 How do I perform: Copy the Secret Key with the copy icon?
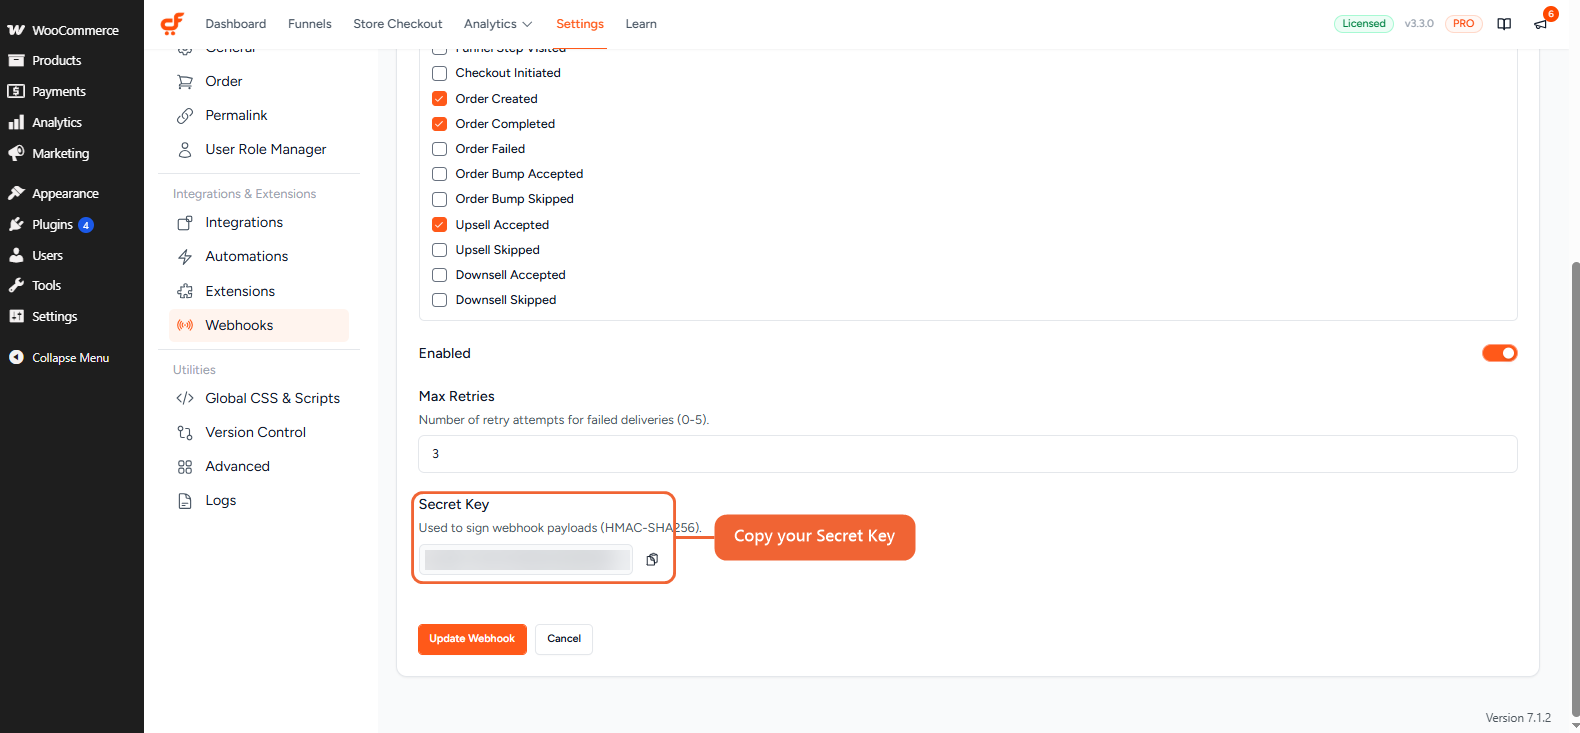(652, 560)
